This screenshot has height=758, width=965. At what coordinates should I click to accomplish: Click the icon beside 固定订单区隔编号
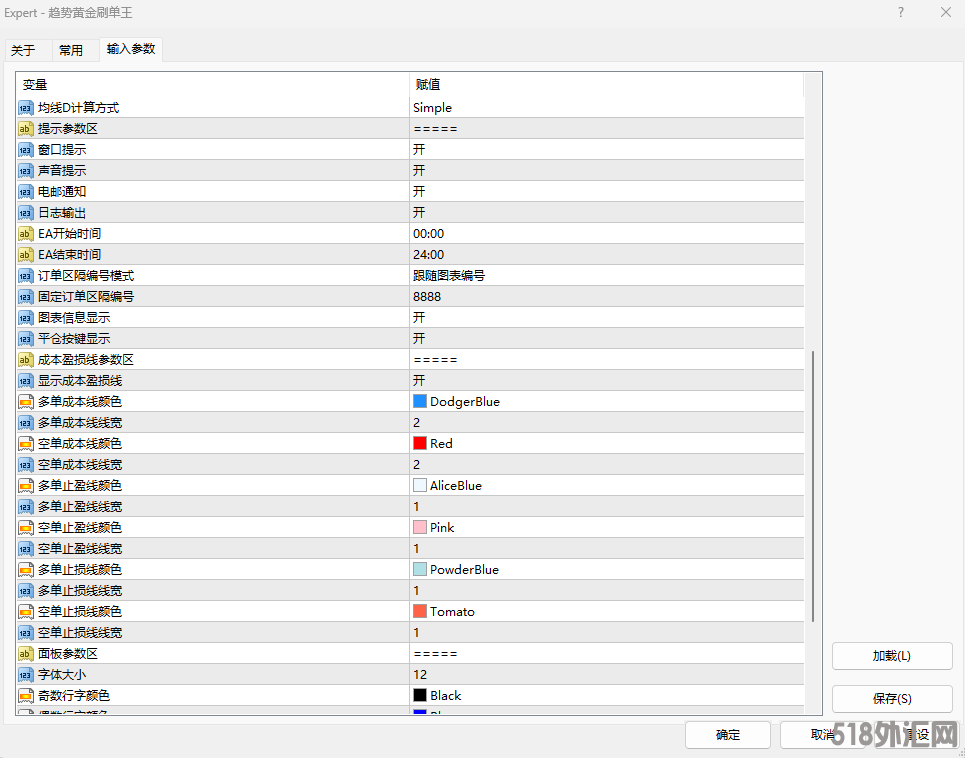(x=26, y=297)
